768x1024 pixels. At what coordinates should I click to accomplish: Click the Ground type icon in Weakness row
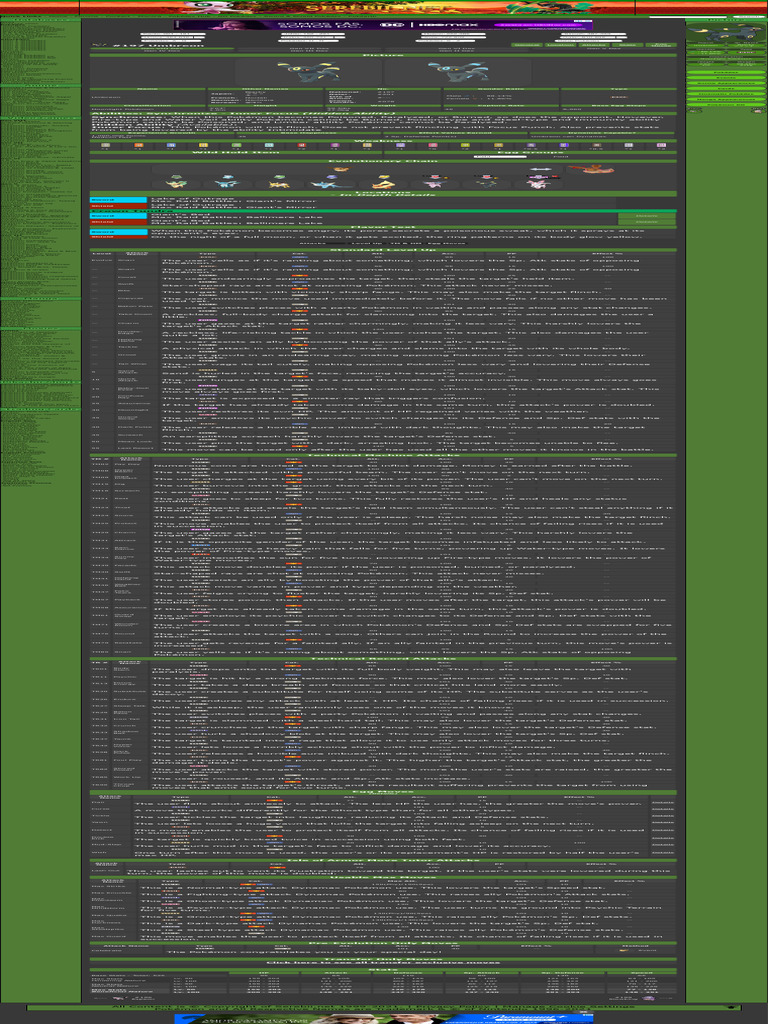tap(367, 145)
